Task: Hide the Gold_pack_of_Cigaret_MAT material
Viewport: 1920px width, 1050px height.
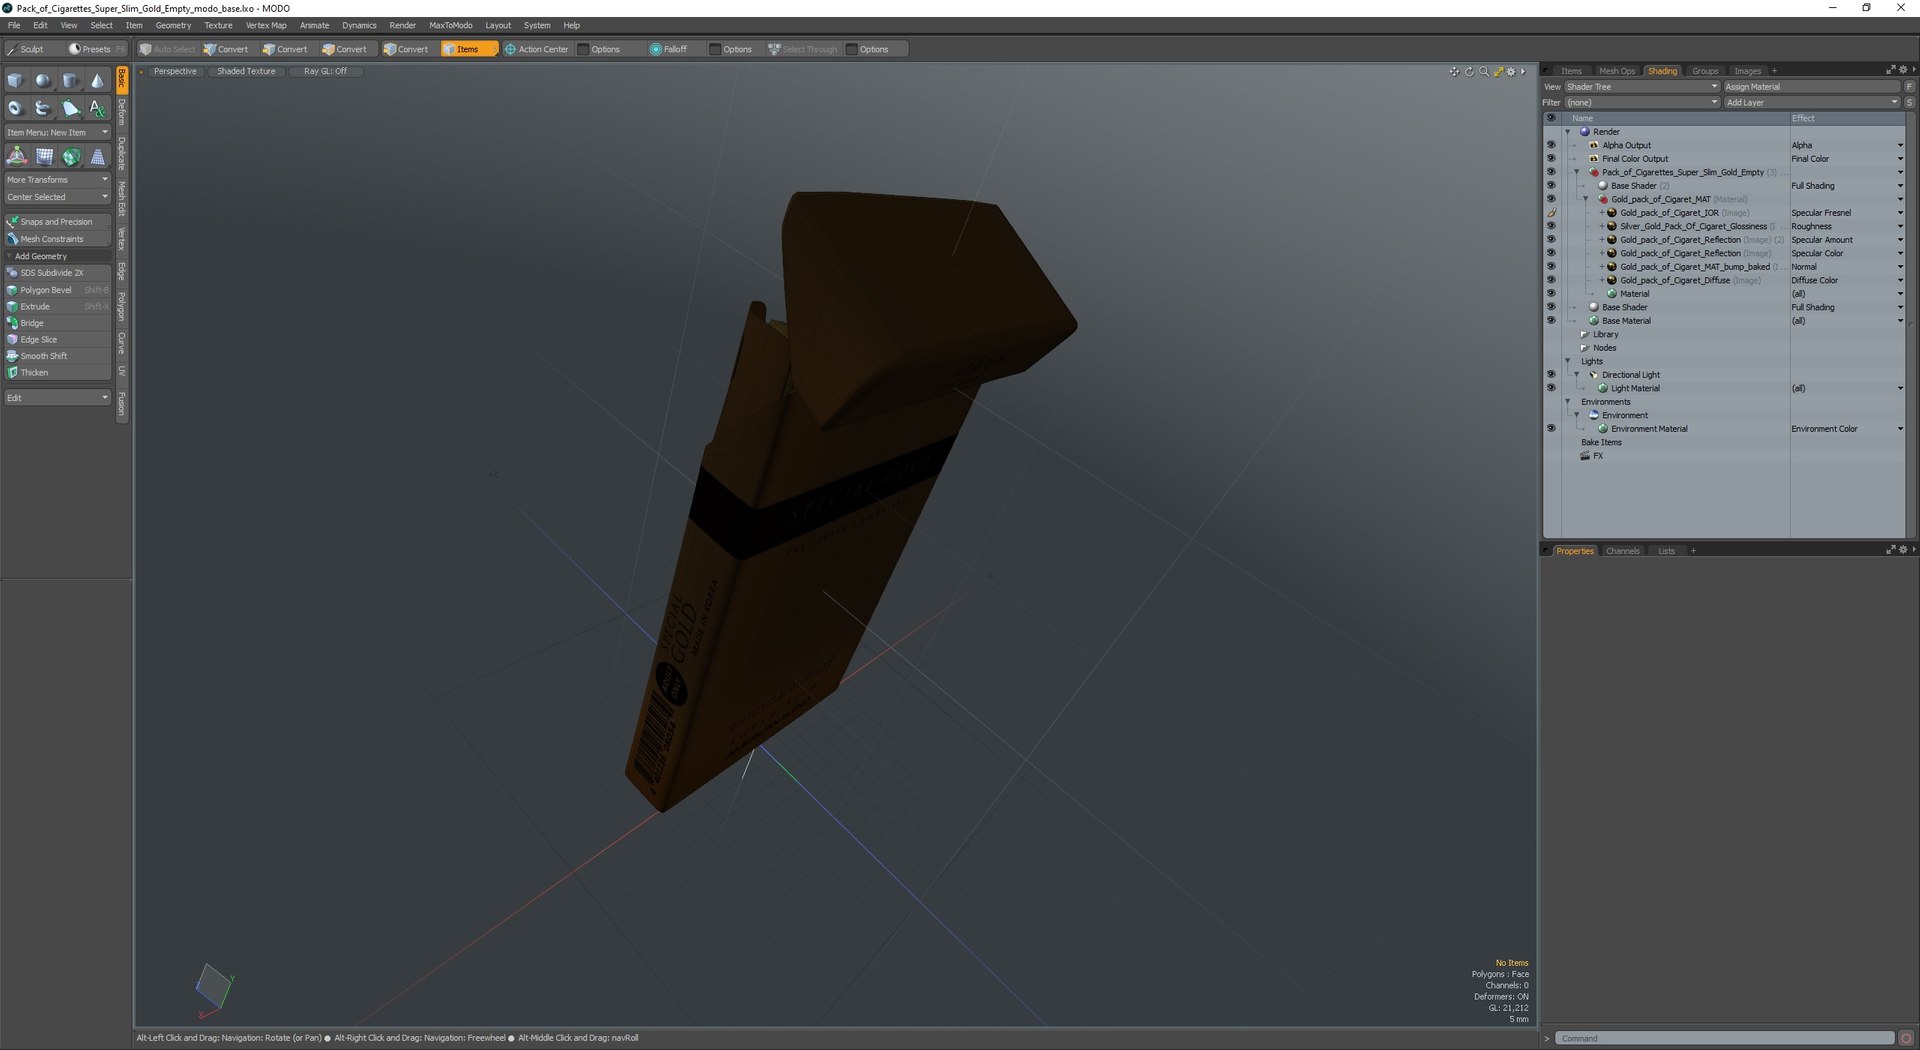Action: click(x=1551, y=199)
